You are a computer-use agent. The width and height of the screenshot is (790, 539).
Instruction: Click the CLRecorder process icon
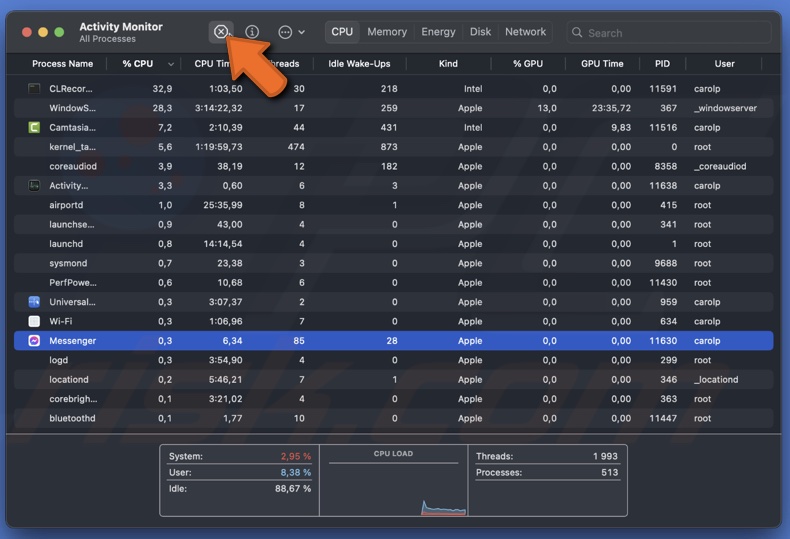tap(34, 89)
